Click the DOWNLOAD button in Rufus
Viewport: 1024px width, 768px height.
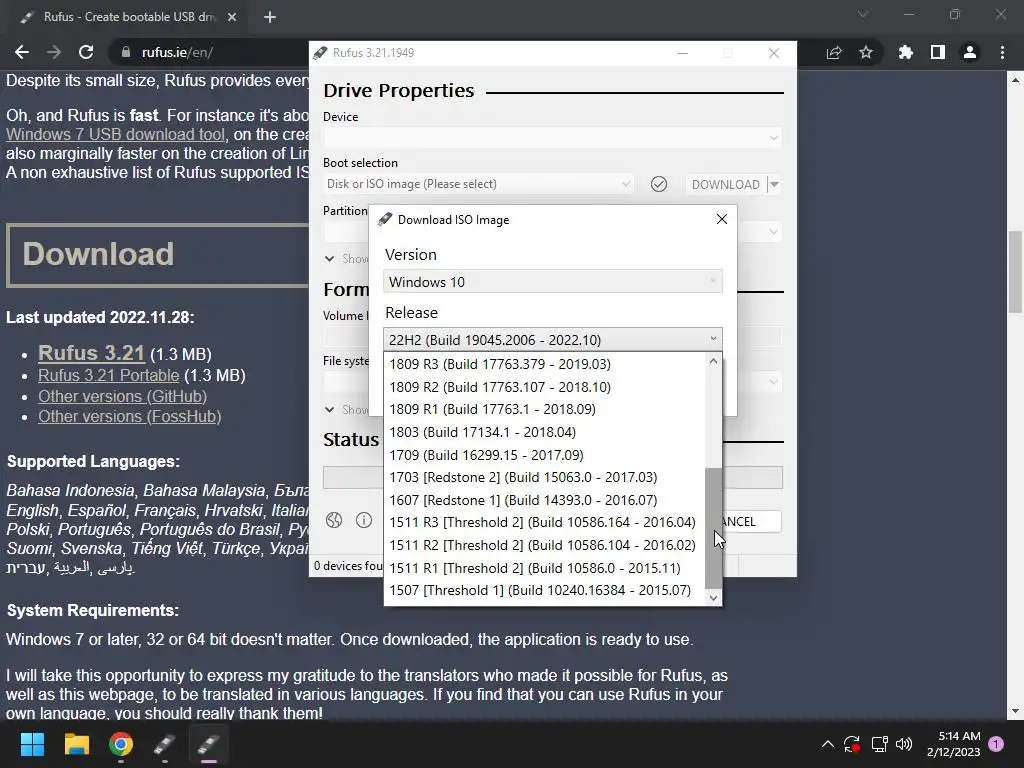click(x=726, y=185)
